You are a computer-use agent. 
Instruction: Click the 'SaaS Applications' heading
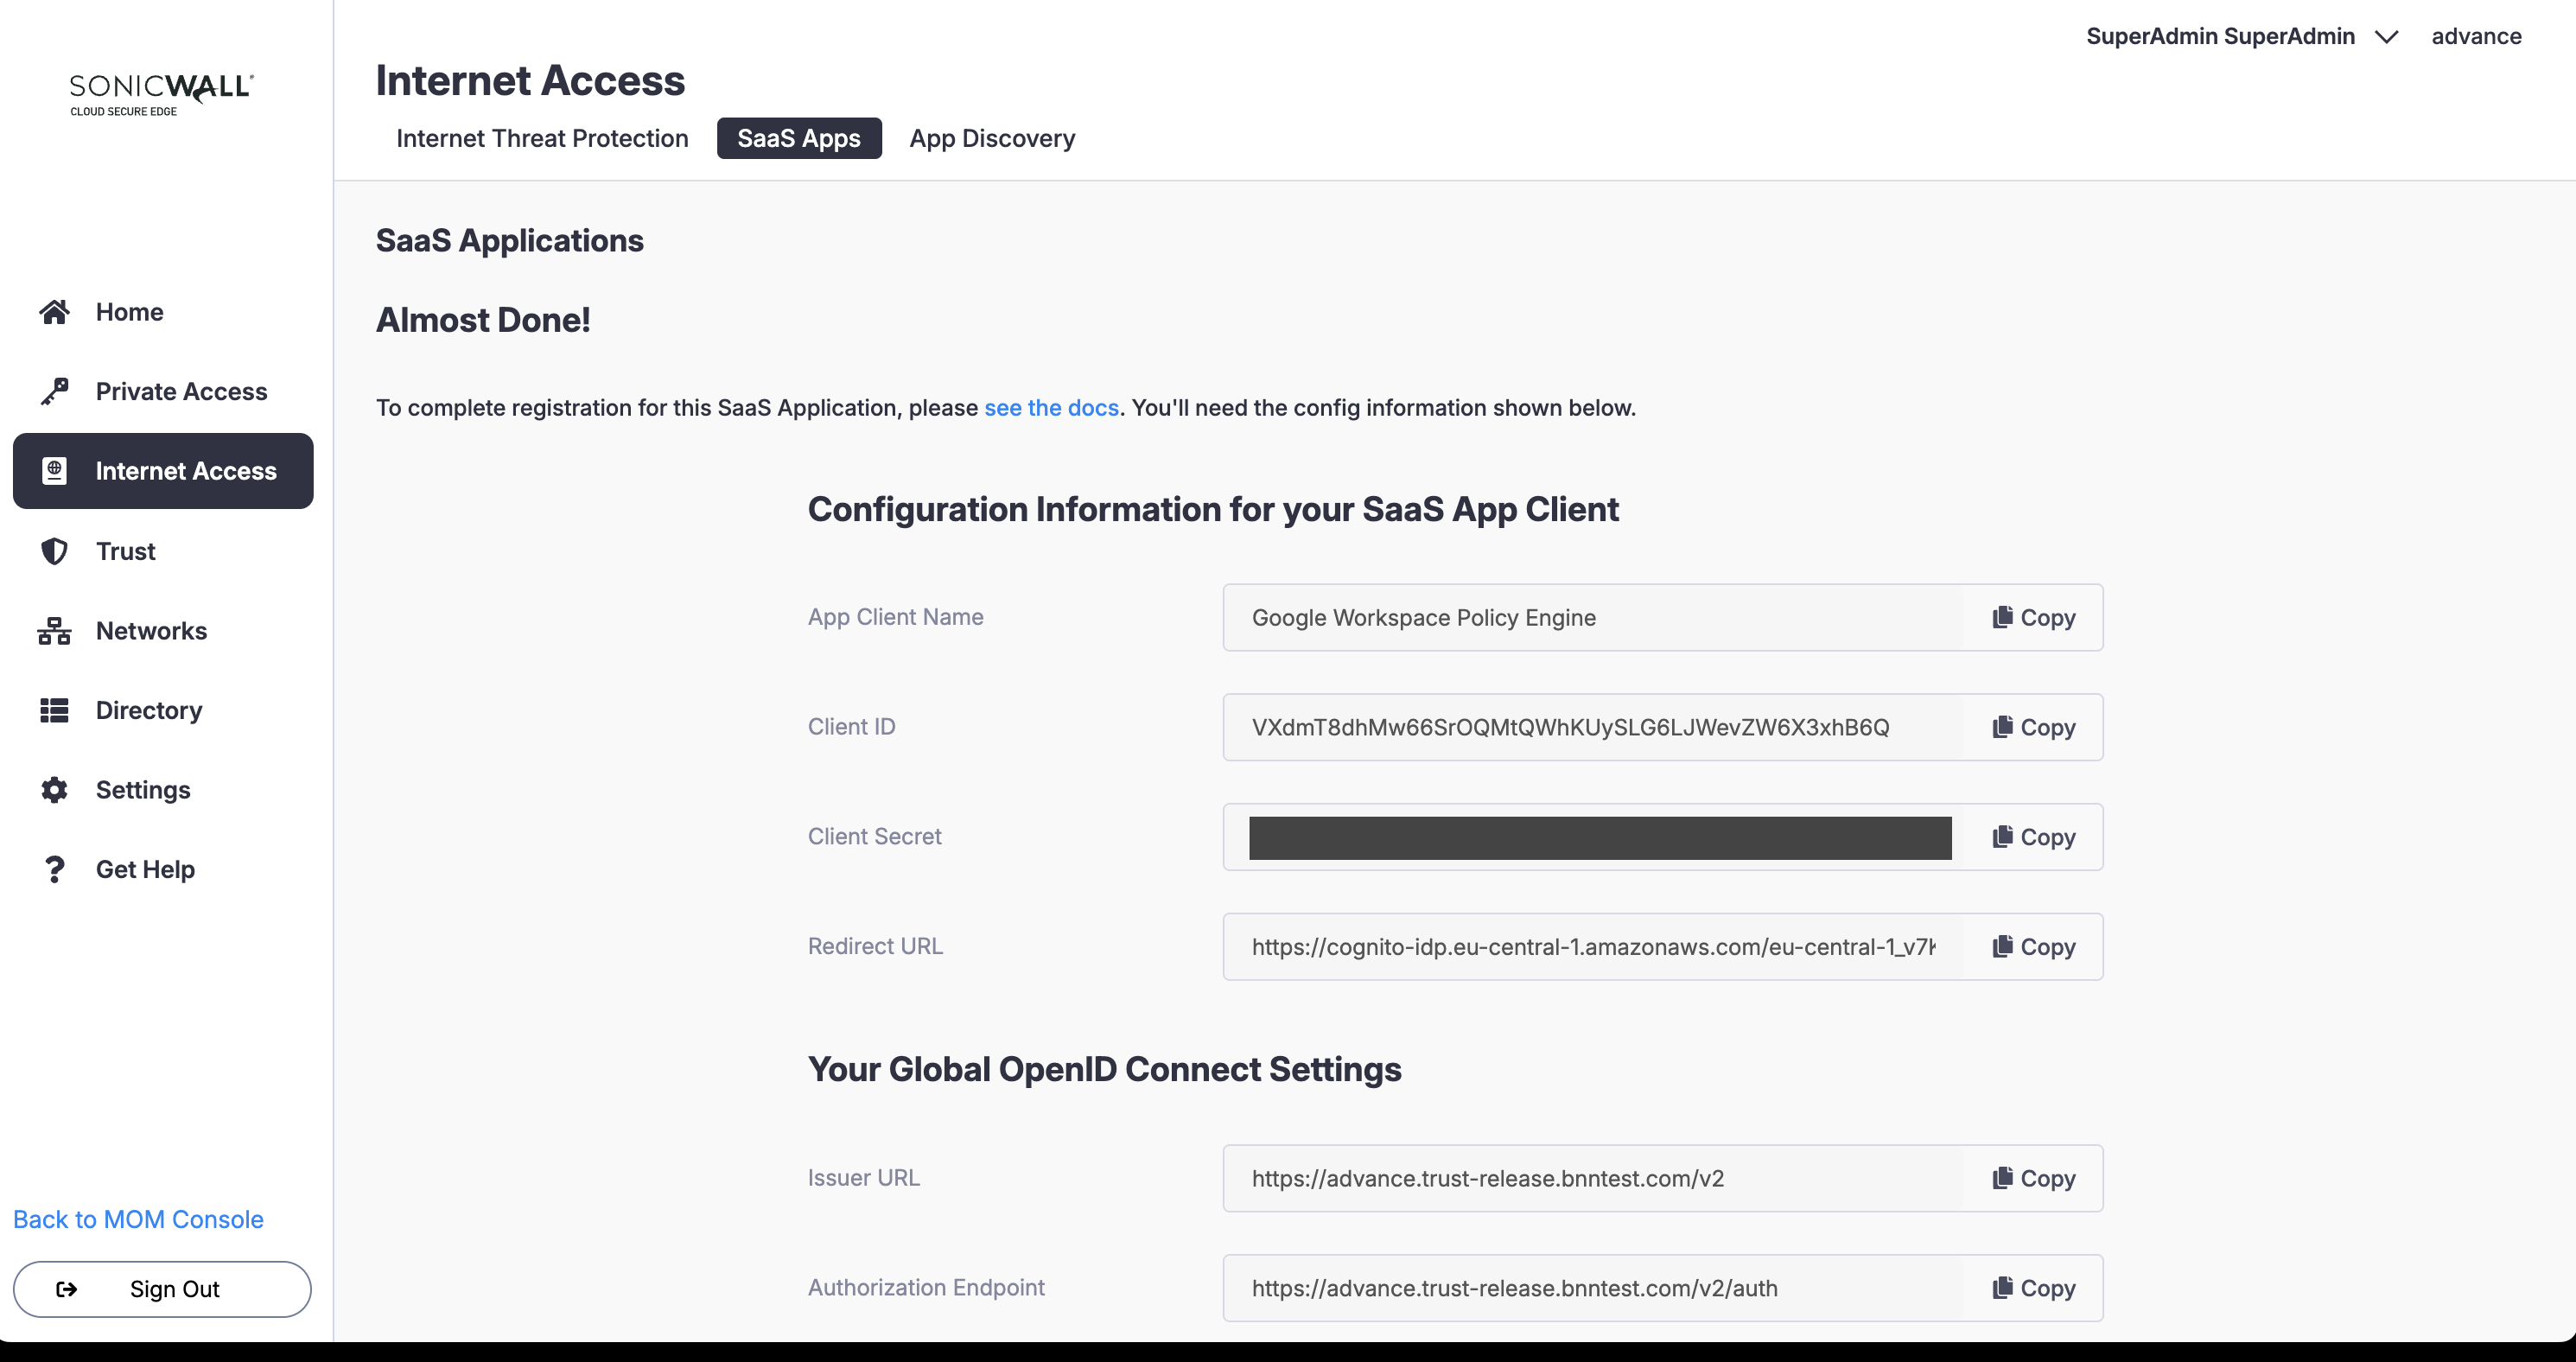[x=510, y=241]
